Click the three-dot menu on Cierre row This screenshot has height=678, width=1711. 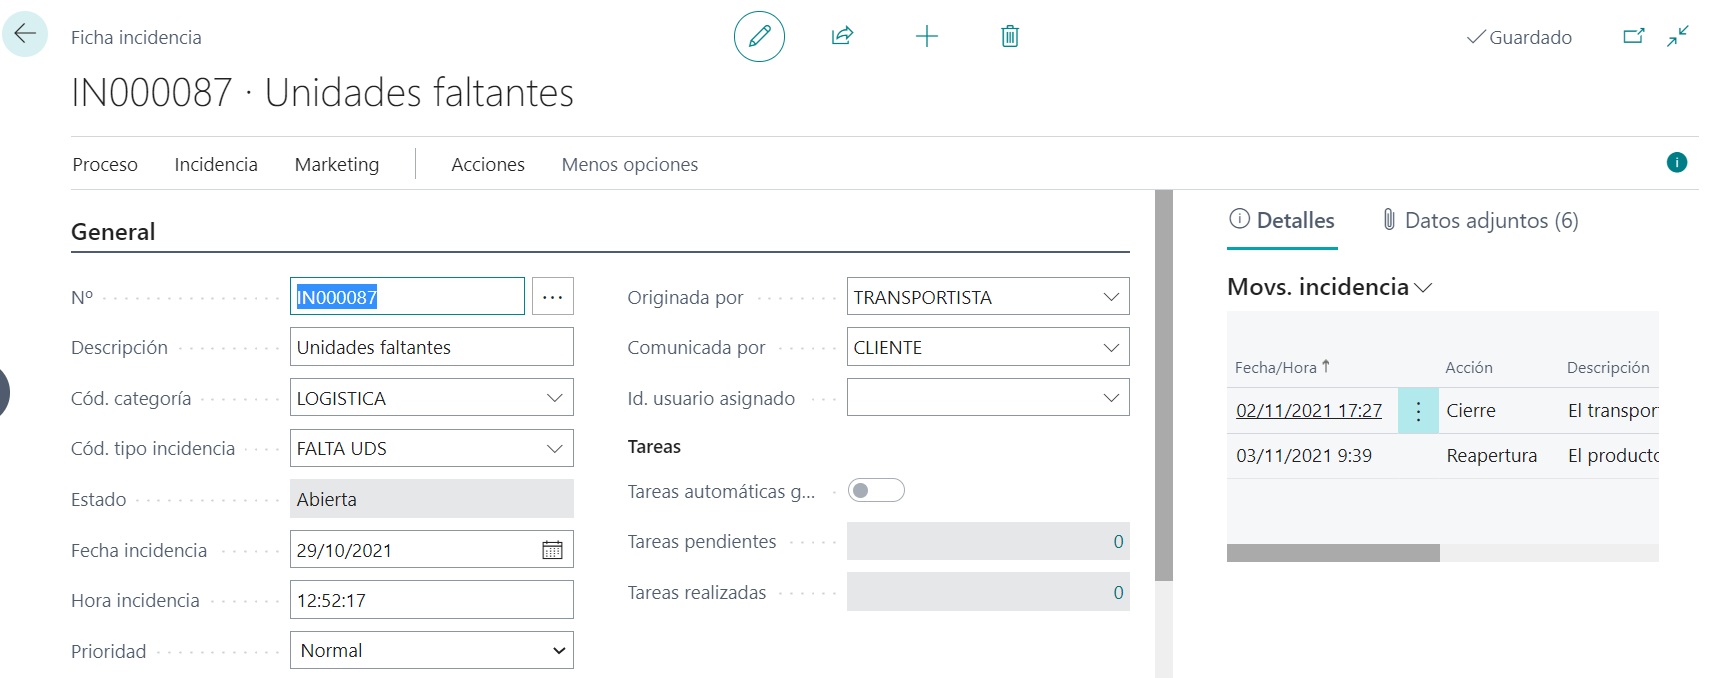[x=1418, y=411]
